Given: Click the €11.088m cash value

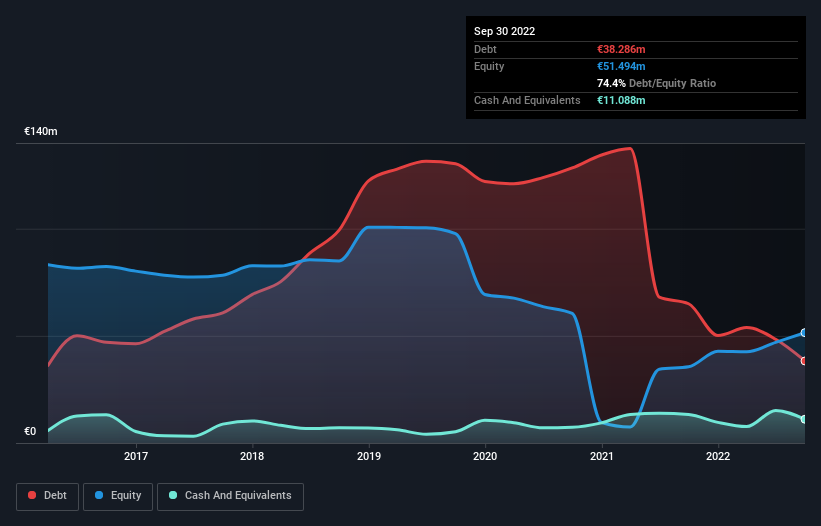Looking at the screenshot, I should [x=621, y=100].
